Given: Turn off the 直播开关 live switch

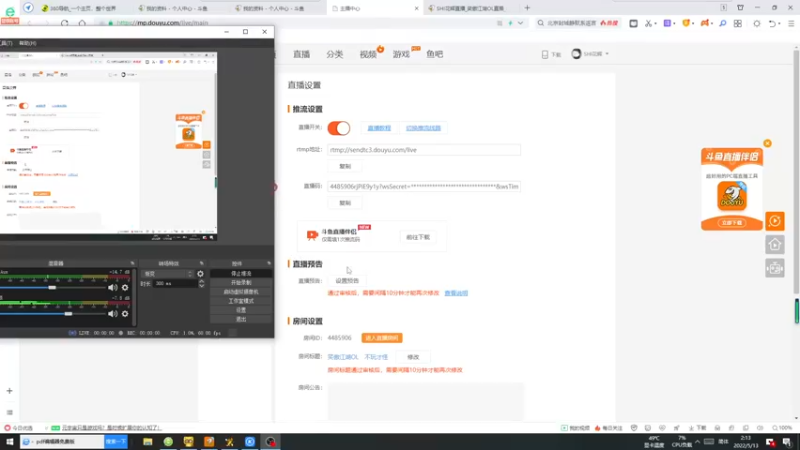Looking at the screenshot, I should pos(339,128).
